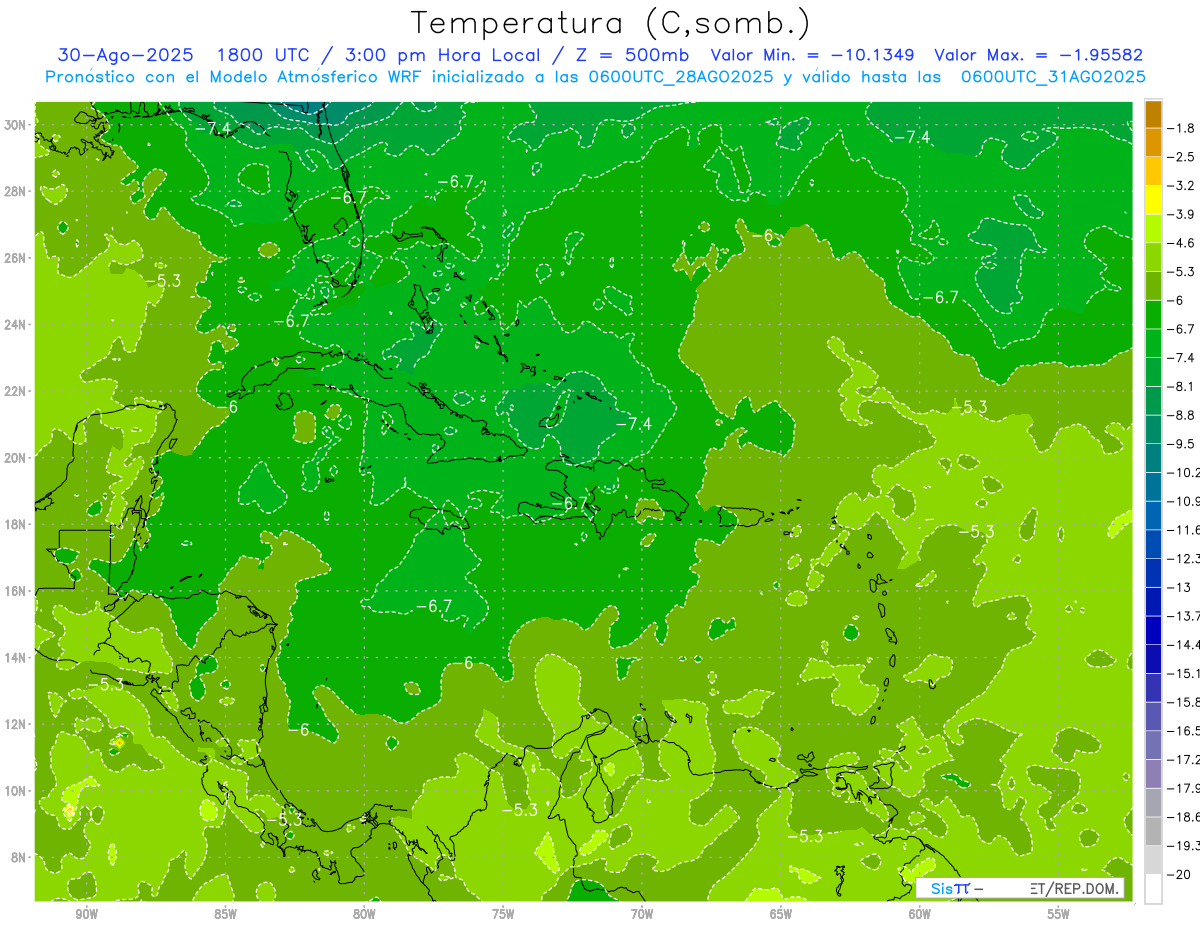Screen dimensions: 1200x927
Task: Click the '-1.8' value on color legend
Action: click(x=1181, y=128)
